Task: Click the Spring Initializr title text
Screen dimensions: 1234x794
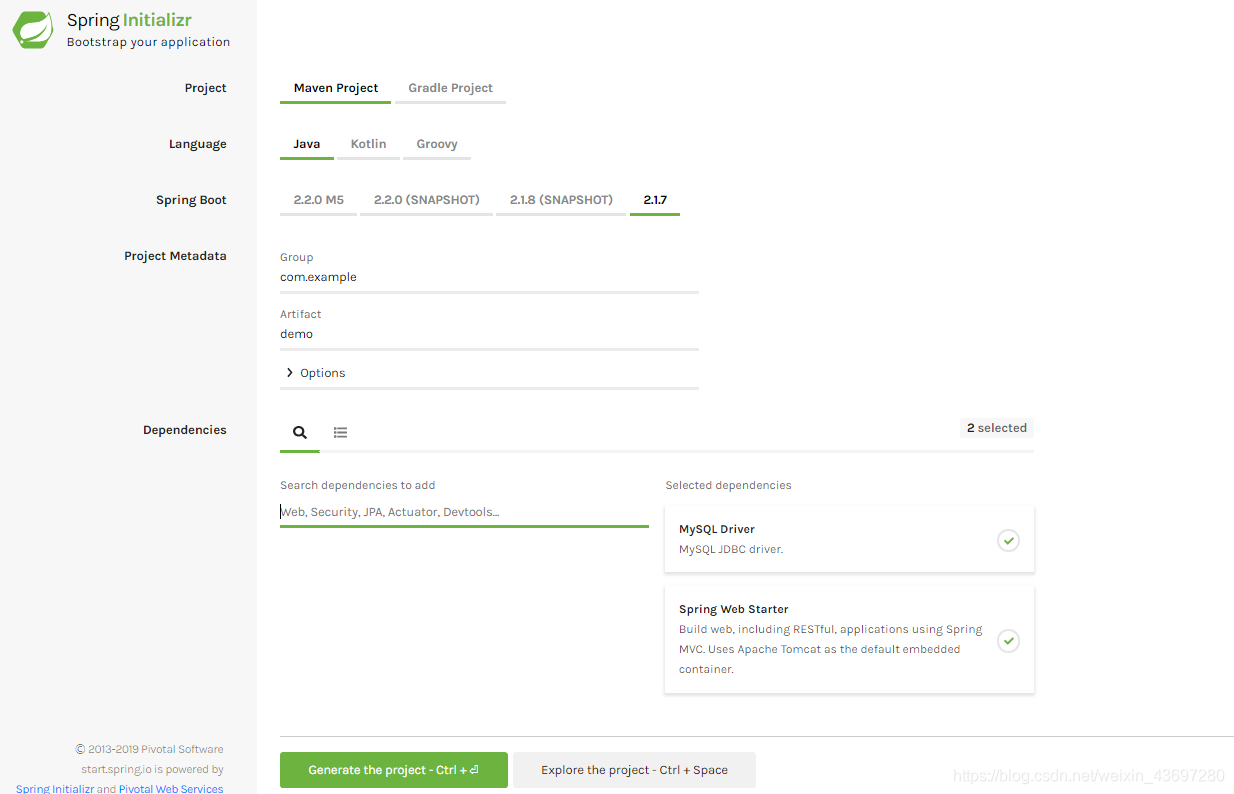Action: pos(128,20)
